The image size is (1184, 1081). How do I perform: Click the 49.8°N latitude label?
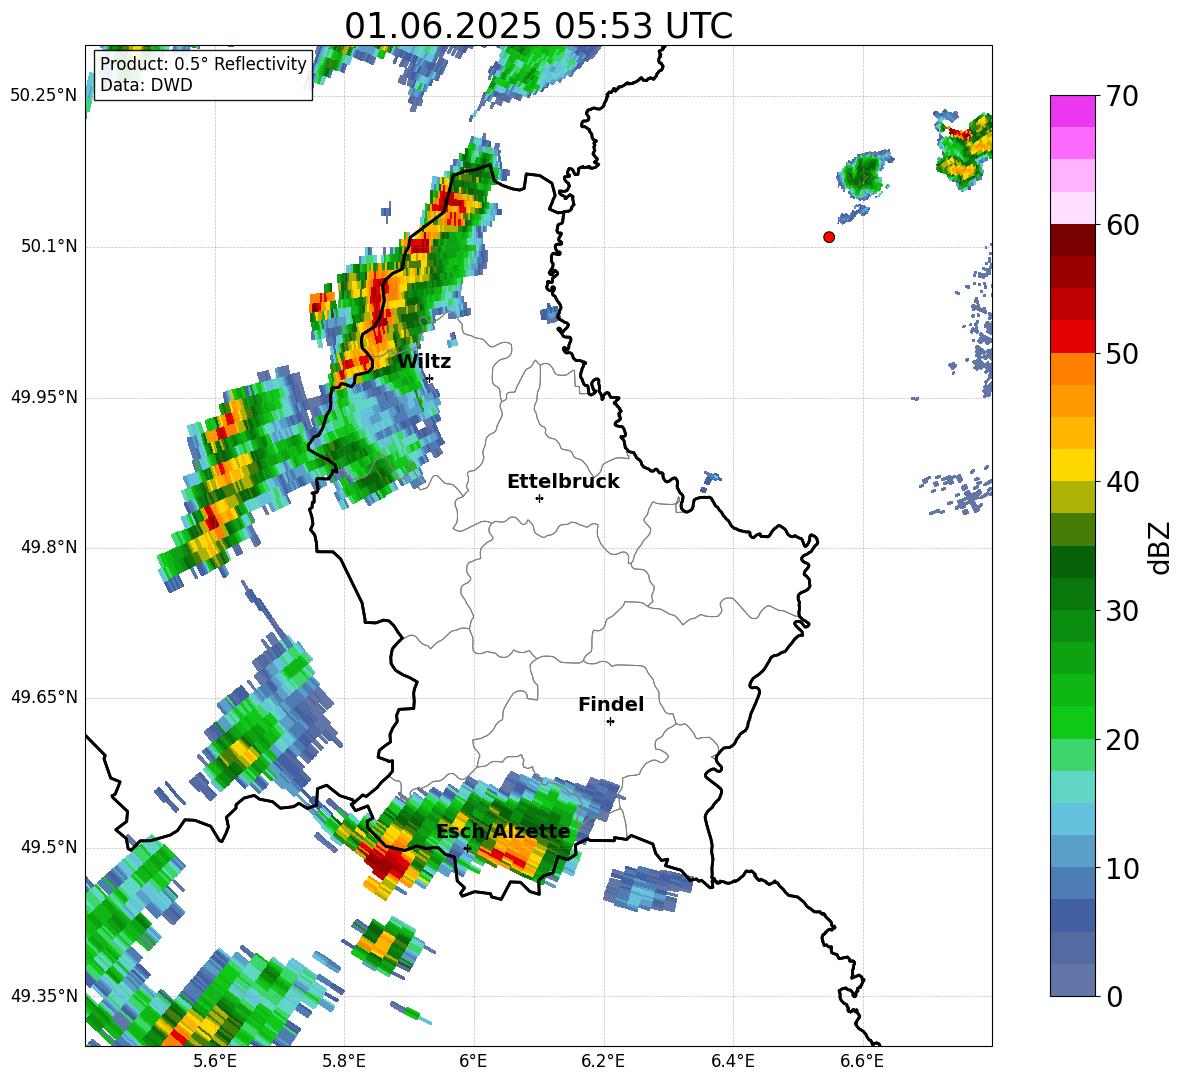[x=49, y=547]
